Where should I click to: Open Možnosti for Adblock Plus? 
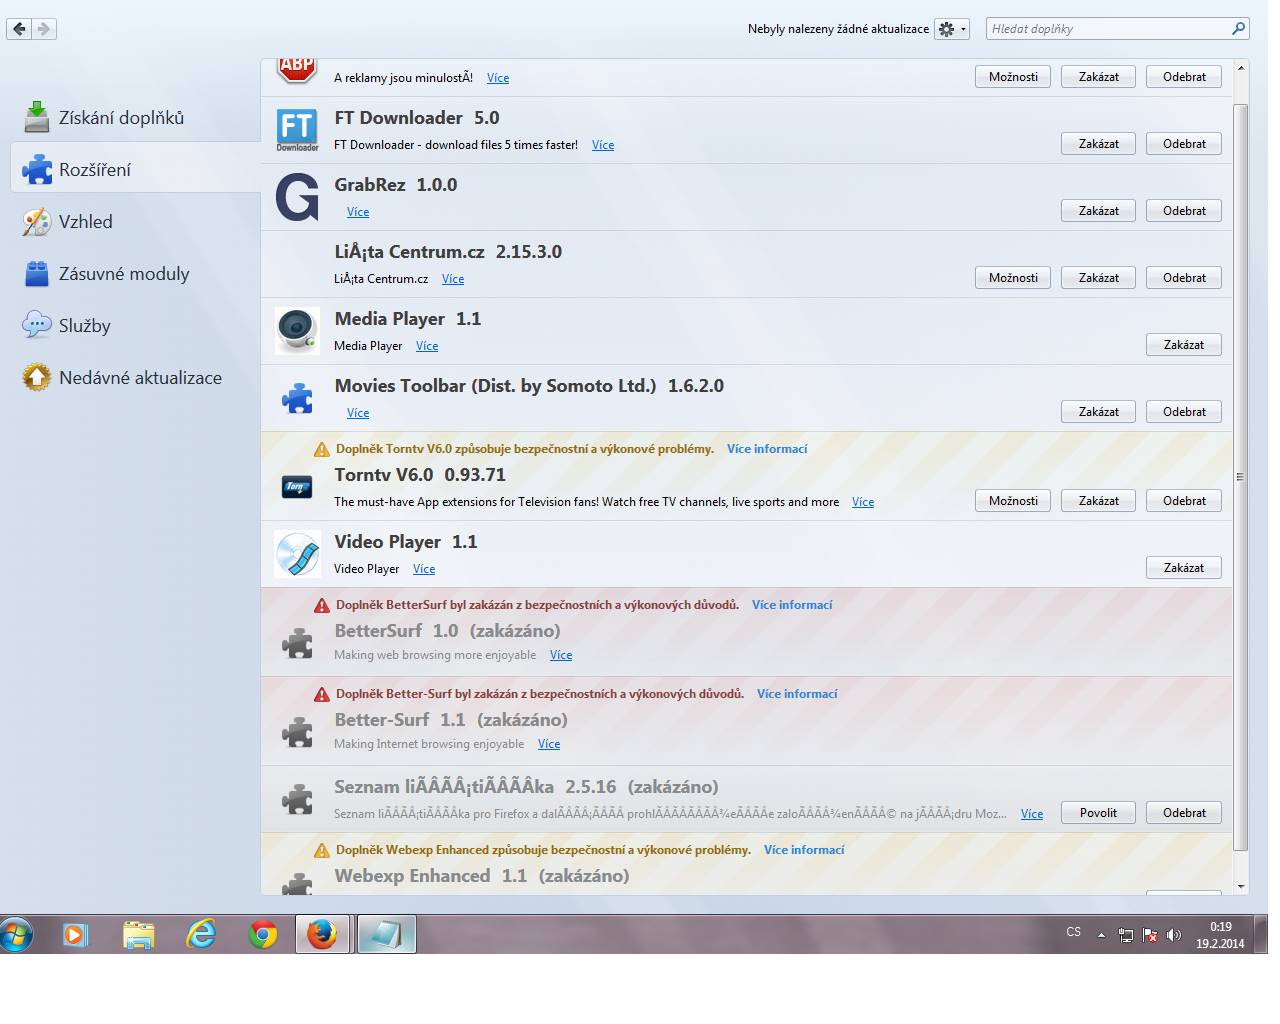point(1013,77)
